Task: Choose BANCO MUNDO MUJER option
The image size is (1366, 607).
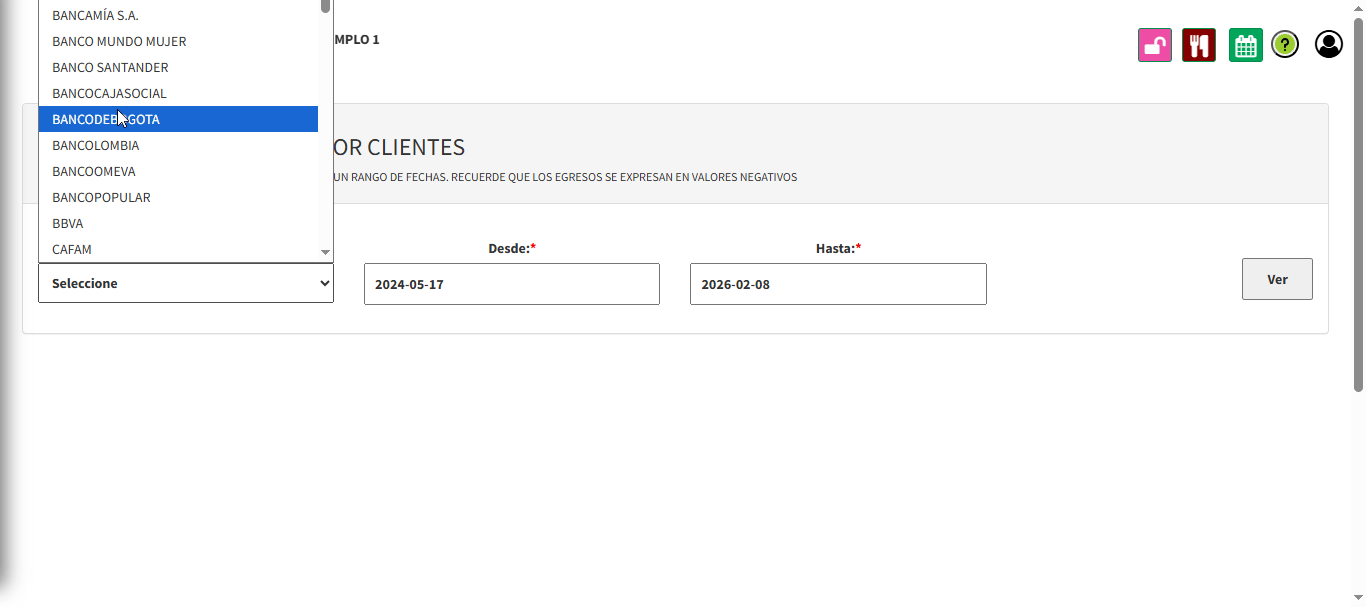Action: pos(119,41)
